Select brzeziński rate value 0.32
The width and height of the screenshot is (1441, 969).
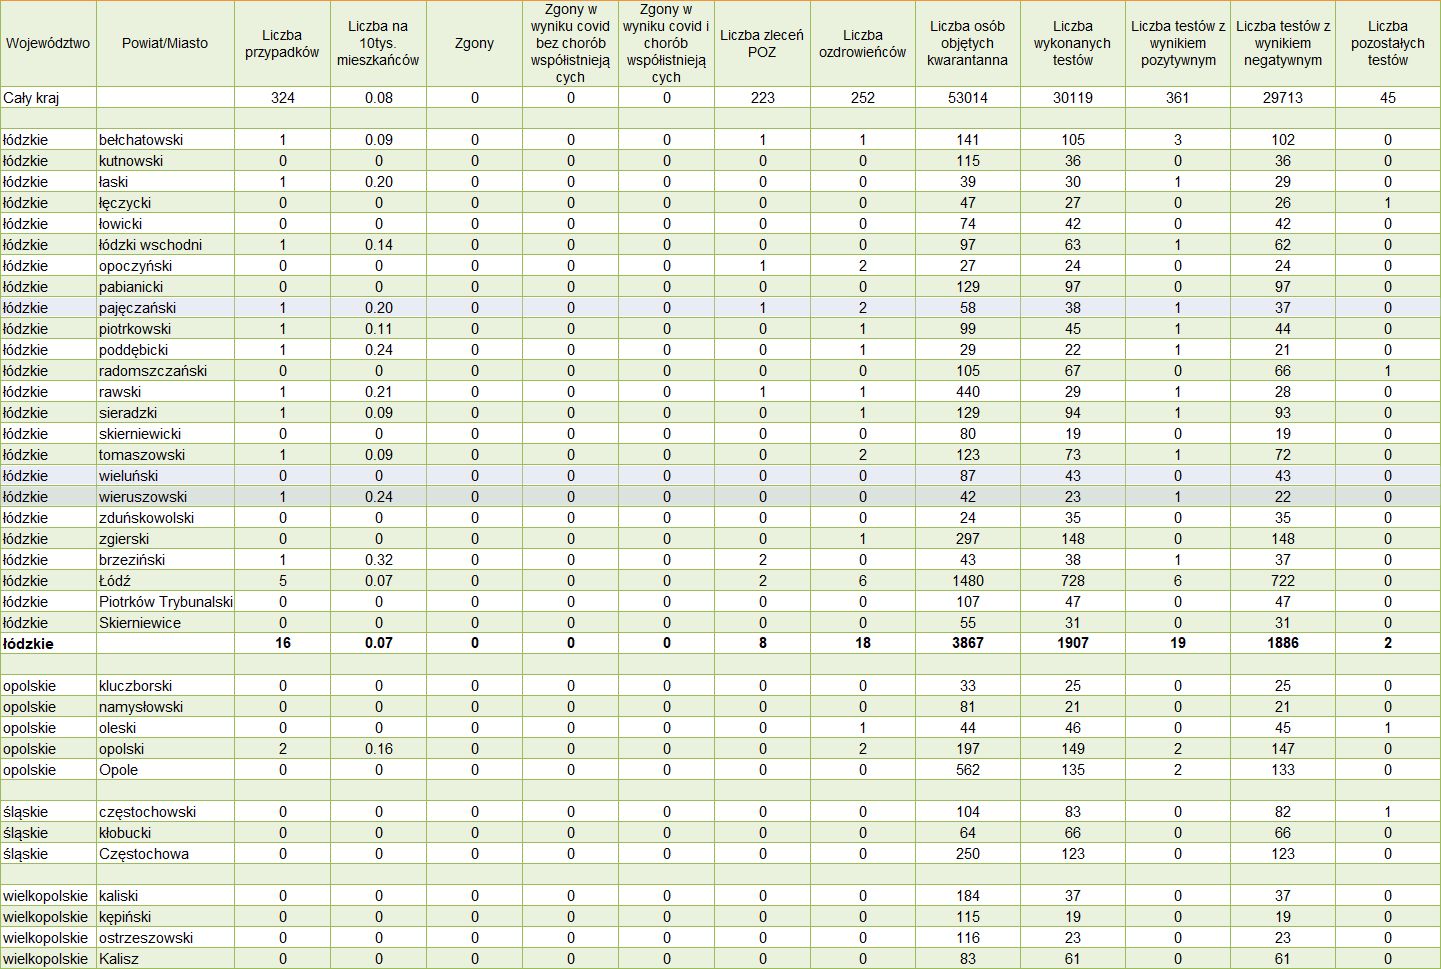tap(379, 560)
